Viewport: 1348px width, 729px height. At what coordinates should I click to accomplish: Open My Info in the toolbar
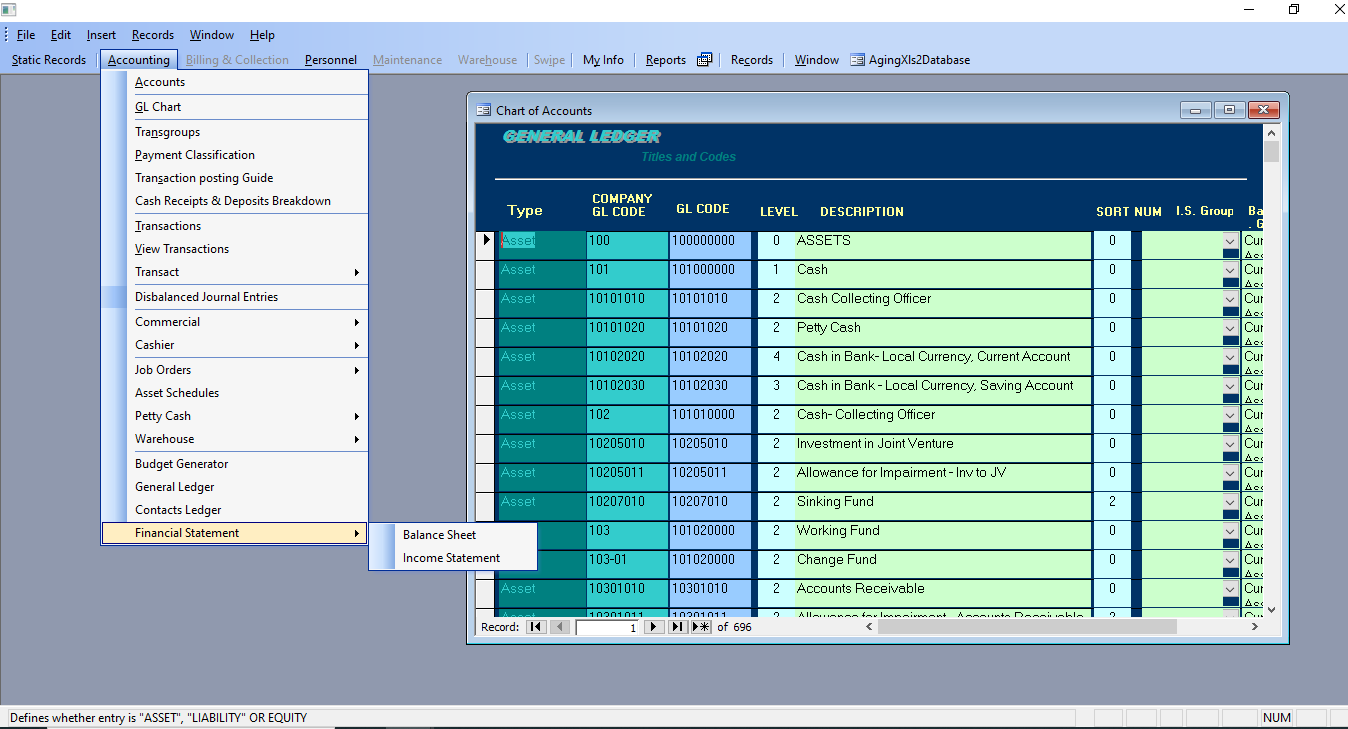point(603,60)
